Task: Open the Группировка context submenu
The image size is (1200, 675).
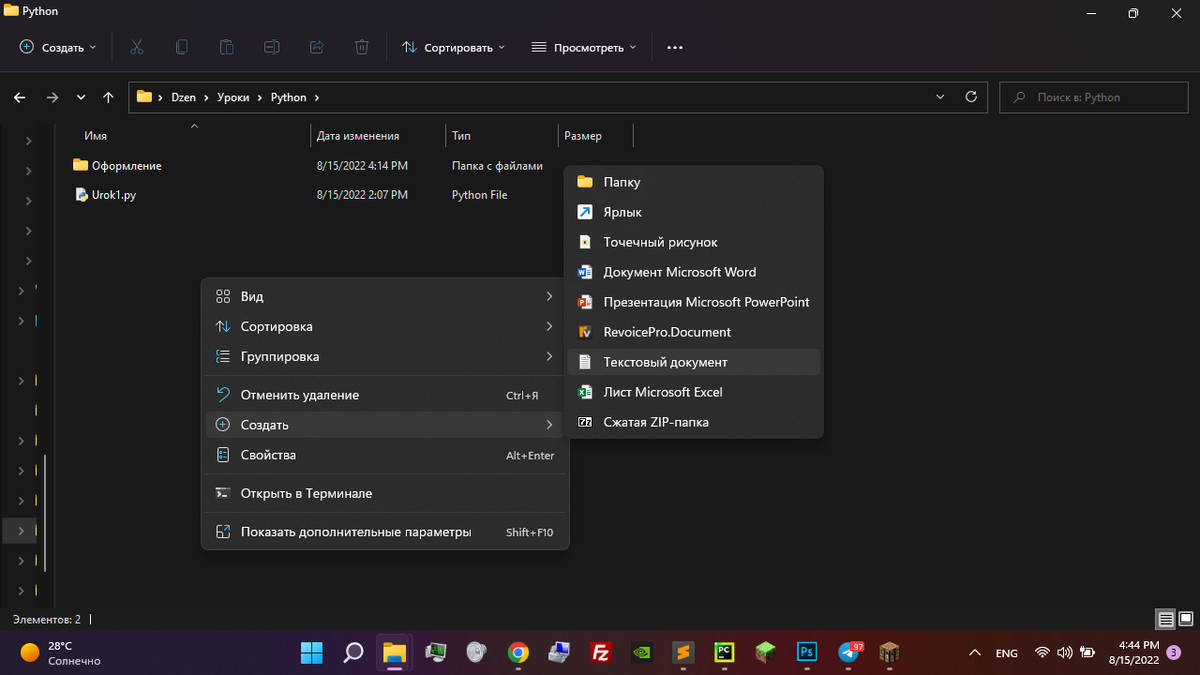Action: click(x=385, y=357)
